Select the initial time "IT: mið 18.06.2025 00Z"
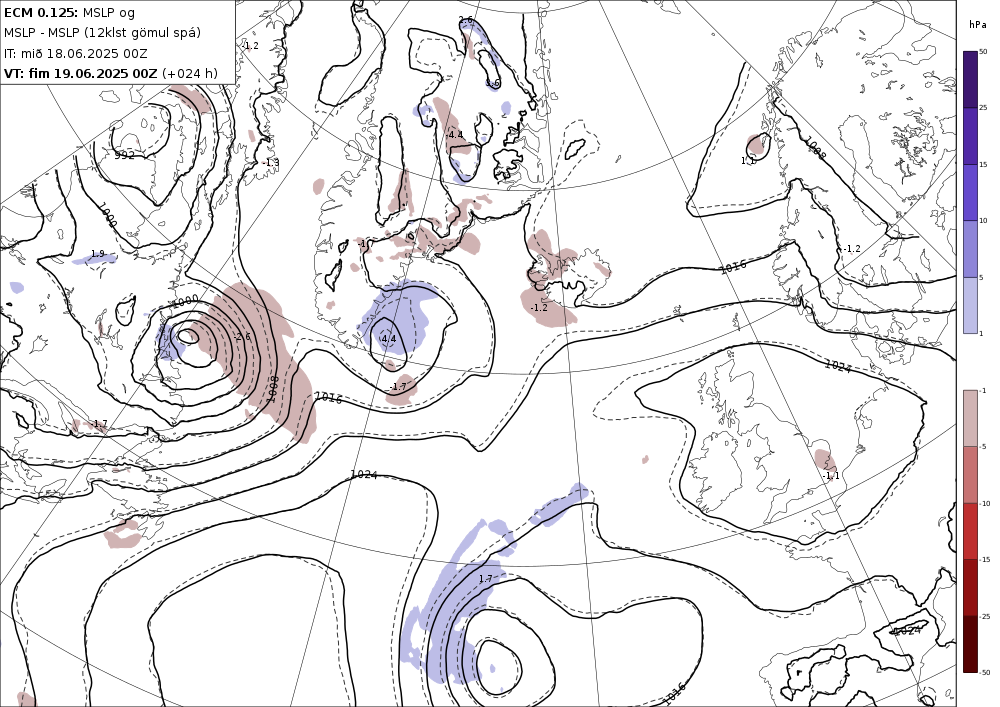1000x707 pixels. (x=75, y=53)
